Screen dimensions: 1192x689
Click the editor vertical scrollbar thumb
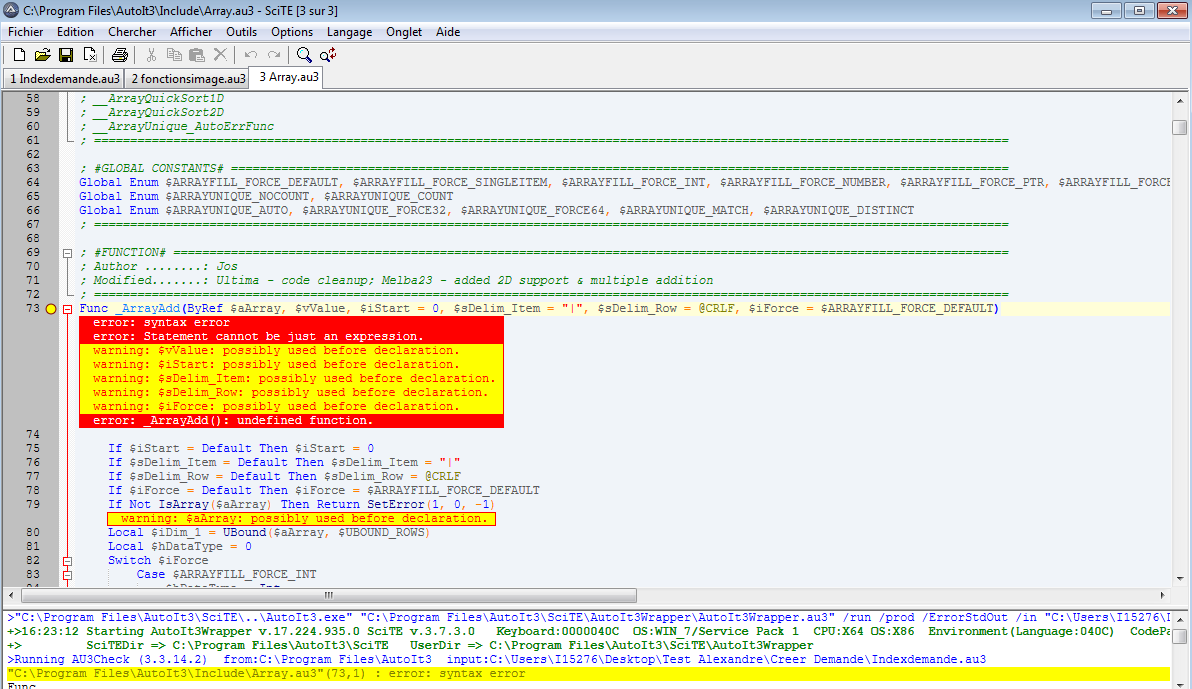tap(1180, 127)
